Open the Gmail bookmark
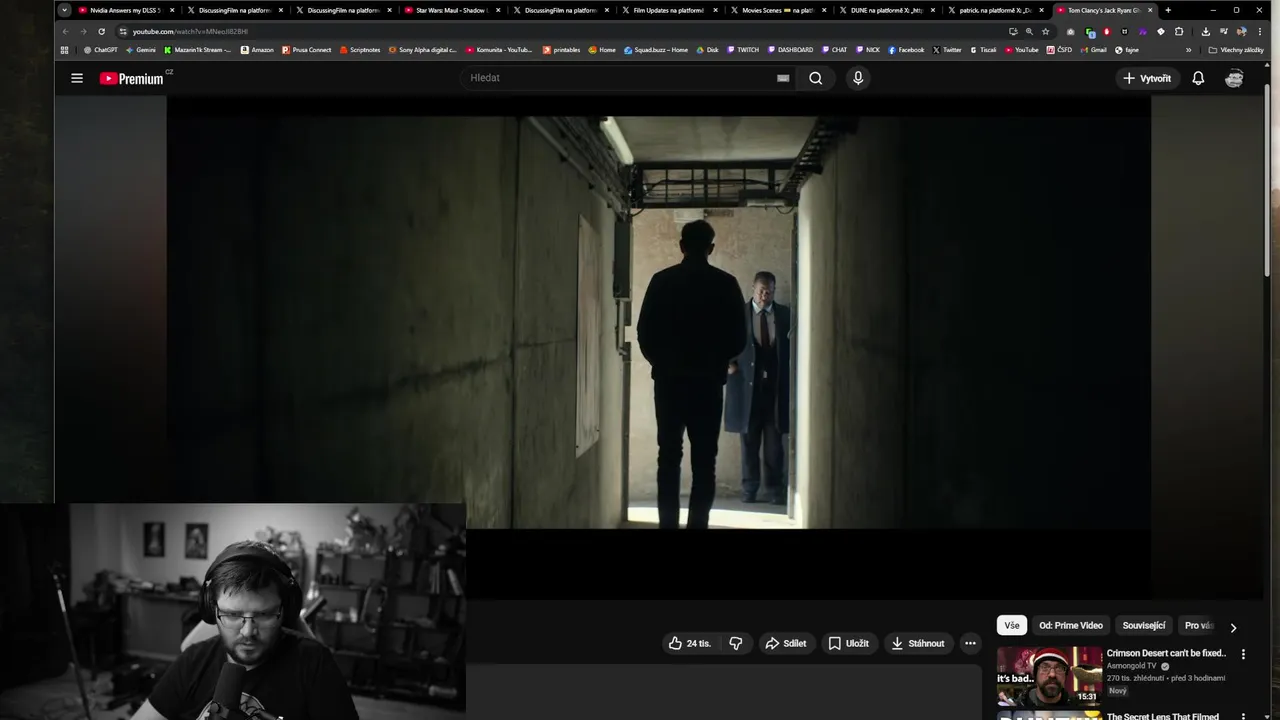The image size is (1280, 720). pos(1093,49)
